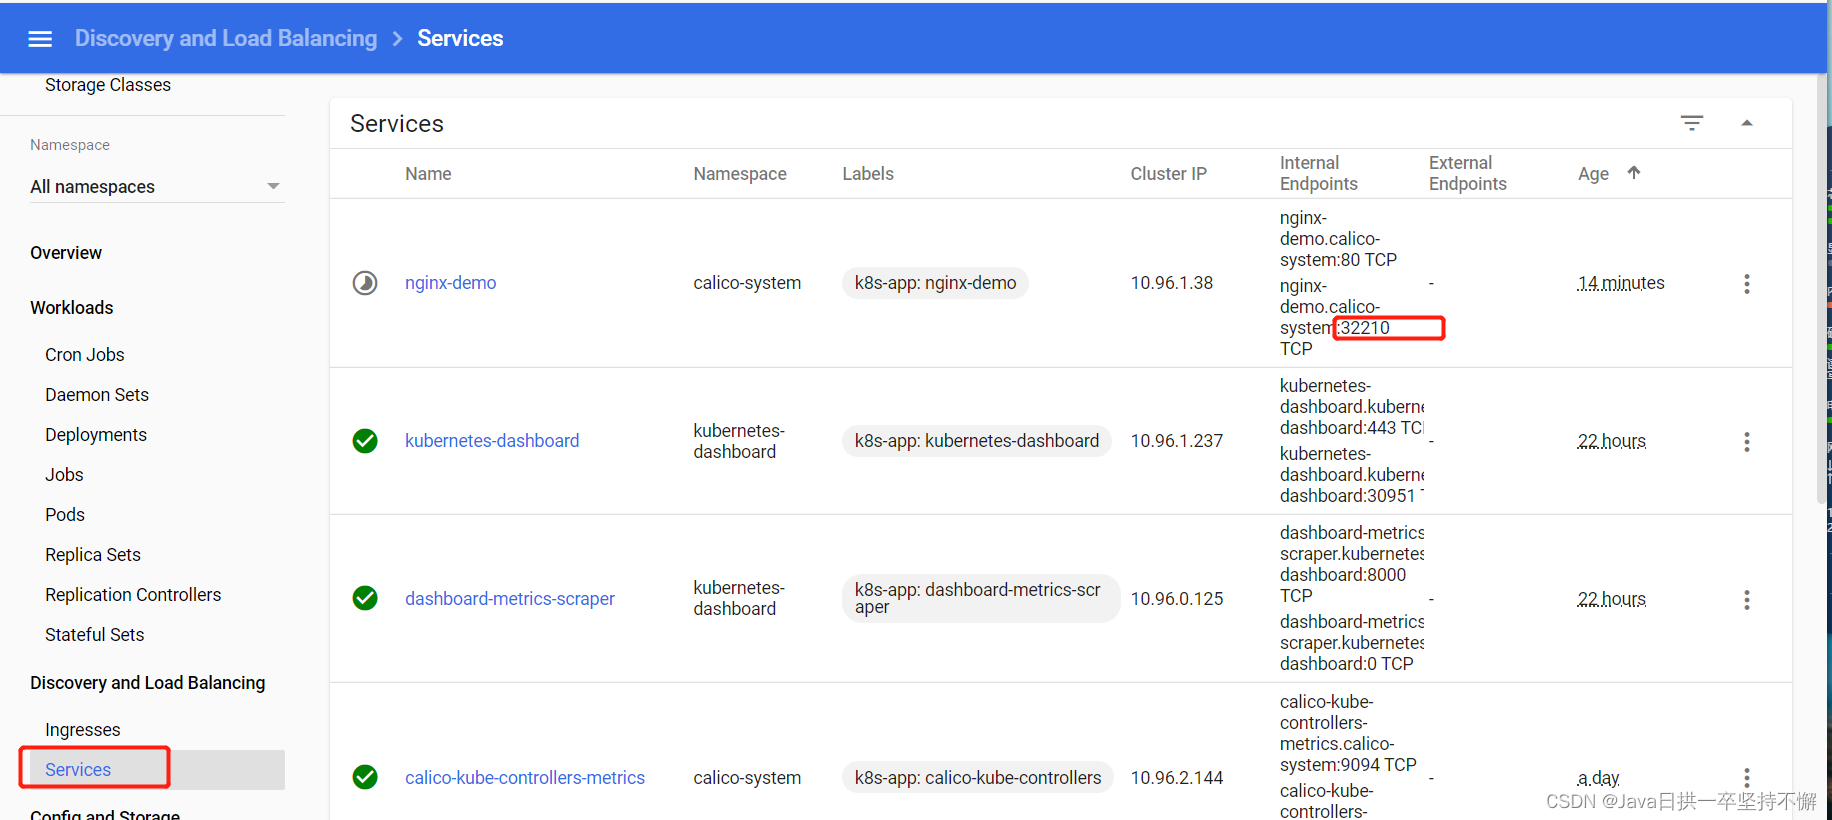This screenshot has height=820, width=1832.
Task: Navigate to Cron Jobs
Action: click(x=85, y=355)
